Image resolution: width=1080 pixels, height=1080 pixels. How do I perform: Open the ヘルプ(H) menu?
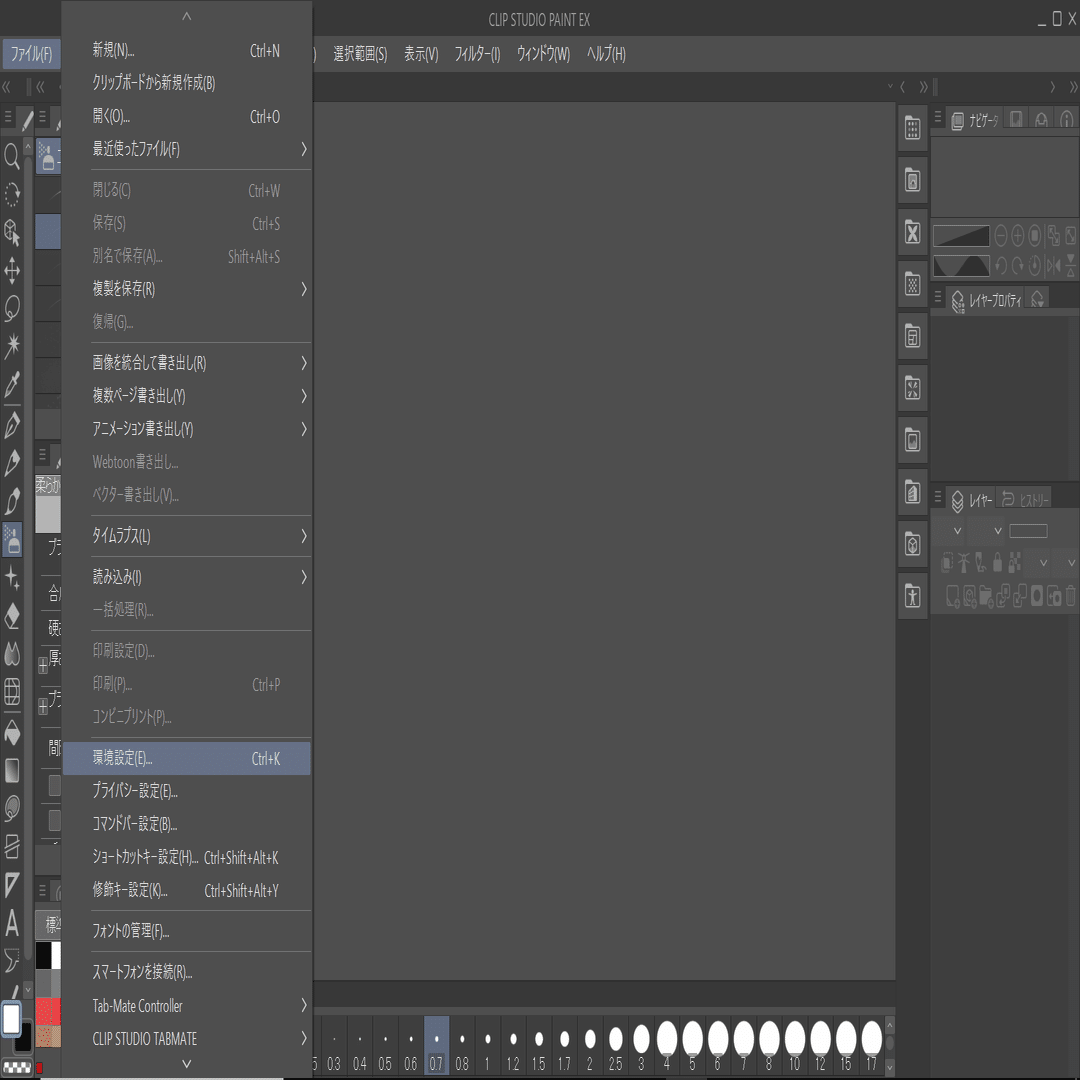point(606,54)
